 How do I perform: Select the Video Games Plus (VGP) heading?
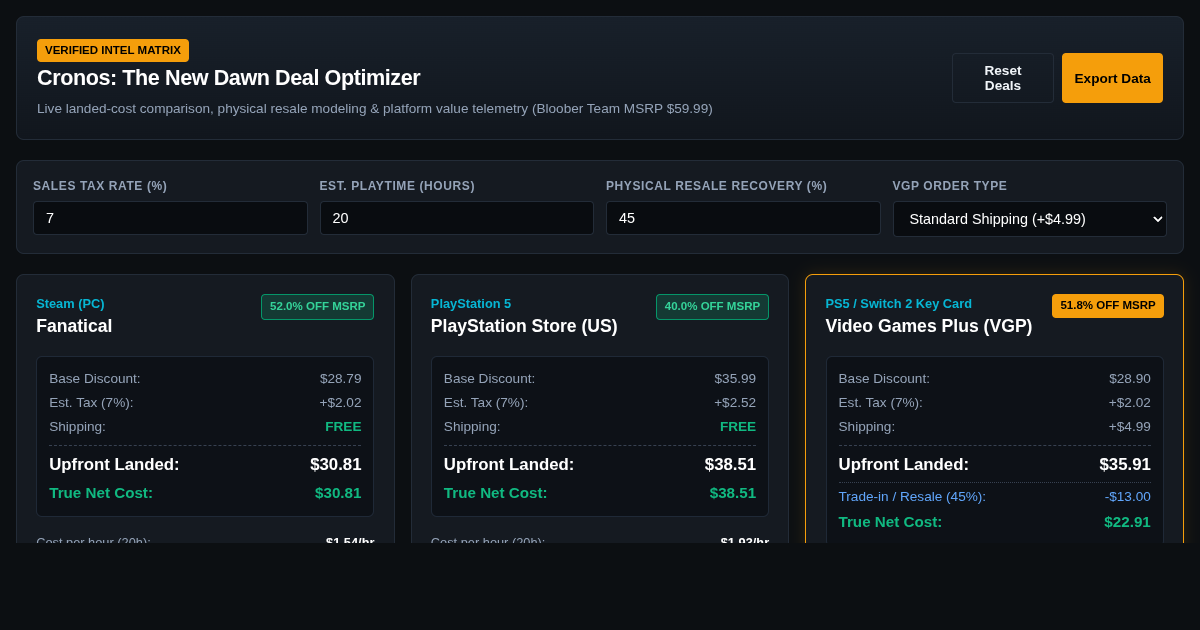click(x=929, y=326)
